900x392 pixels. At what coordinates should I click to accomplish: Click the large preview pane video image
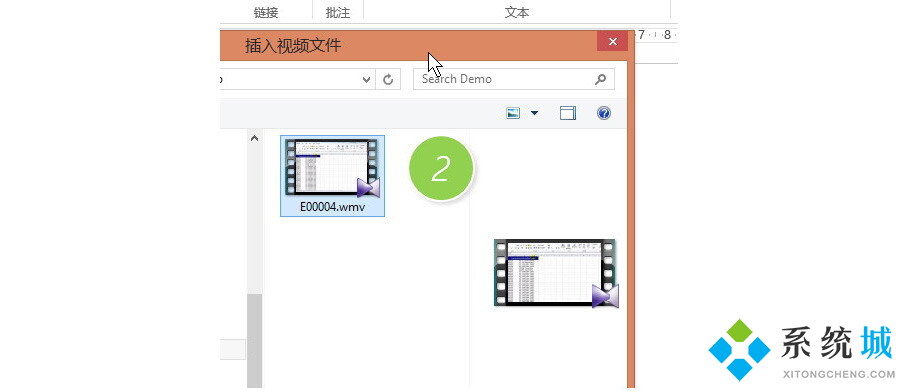[556, 273]
